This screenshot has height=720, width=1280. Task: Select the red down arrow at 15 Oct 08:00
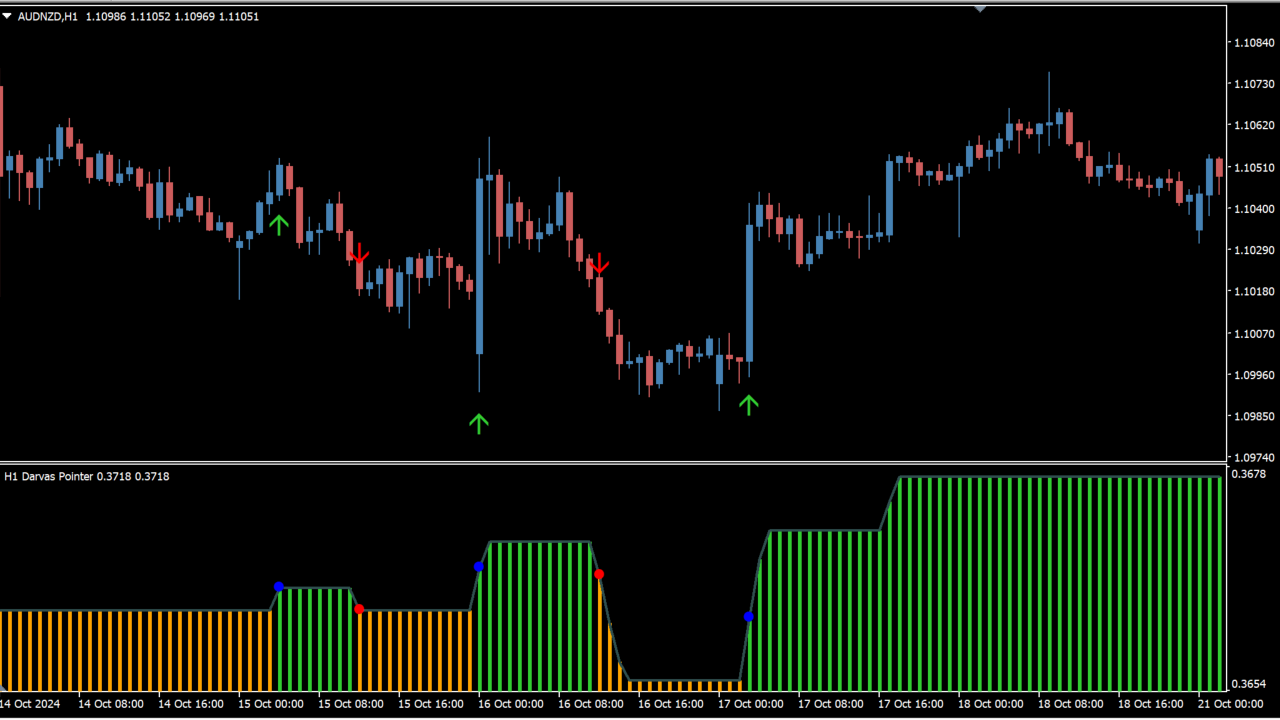[359, 254]
